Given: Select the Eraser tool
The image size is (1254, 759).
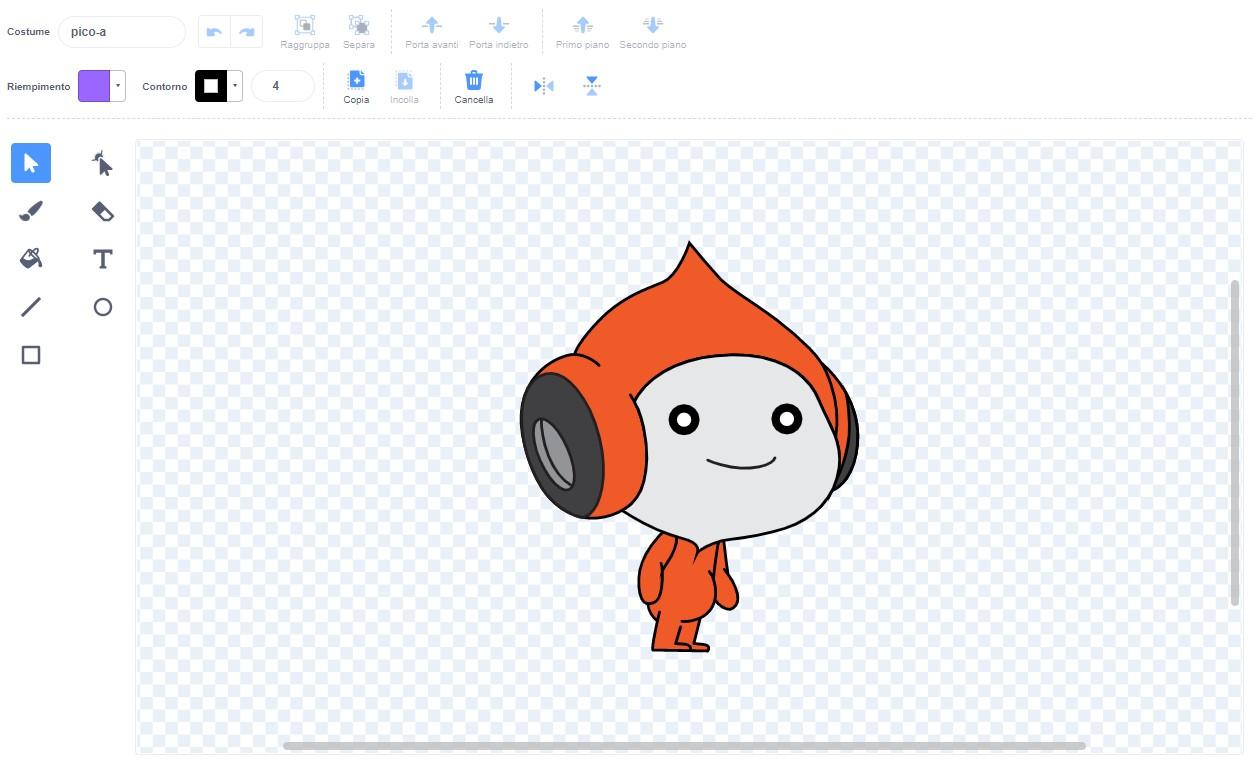Looking at the screenshot, I should tap(102, 211).
